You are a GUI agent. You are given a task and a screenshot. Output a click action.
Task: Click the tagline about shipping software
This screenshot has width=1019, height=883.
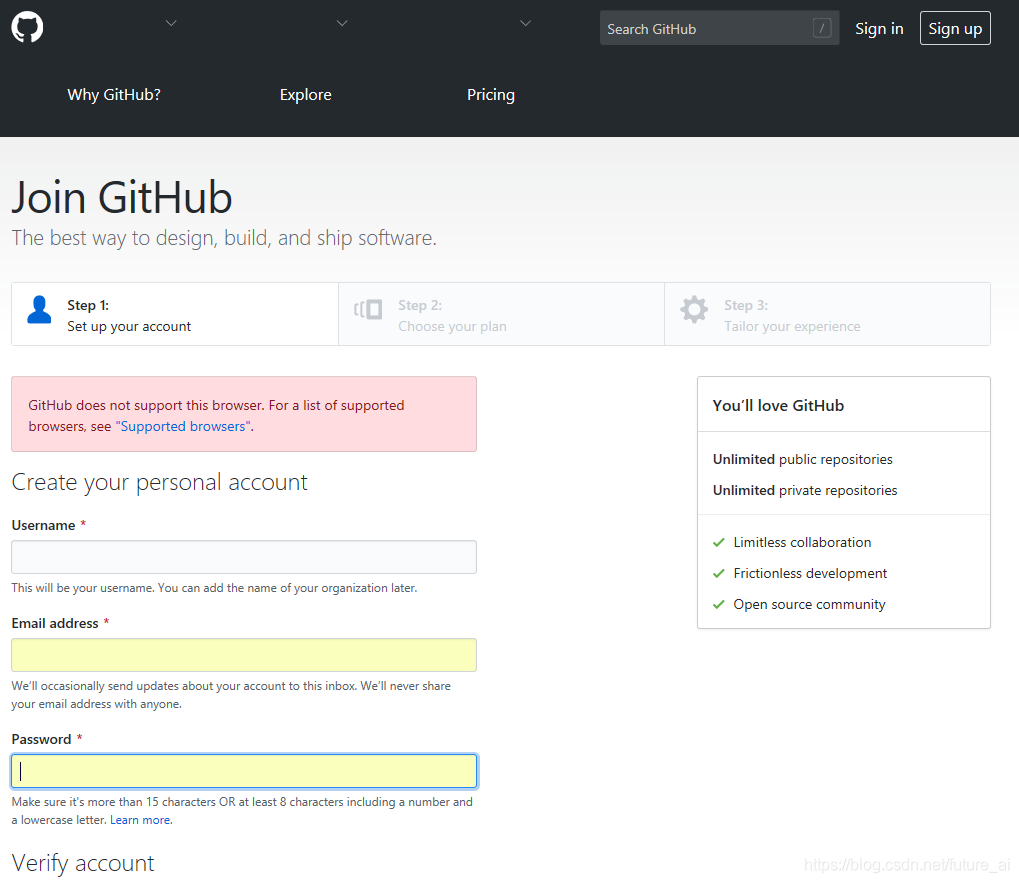224,238
